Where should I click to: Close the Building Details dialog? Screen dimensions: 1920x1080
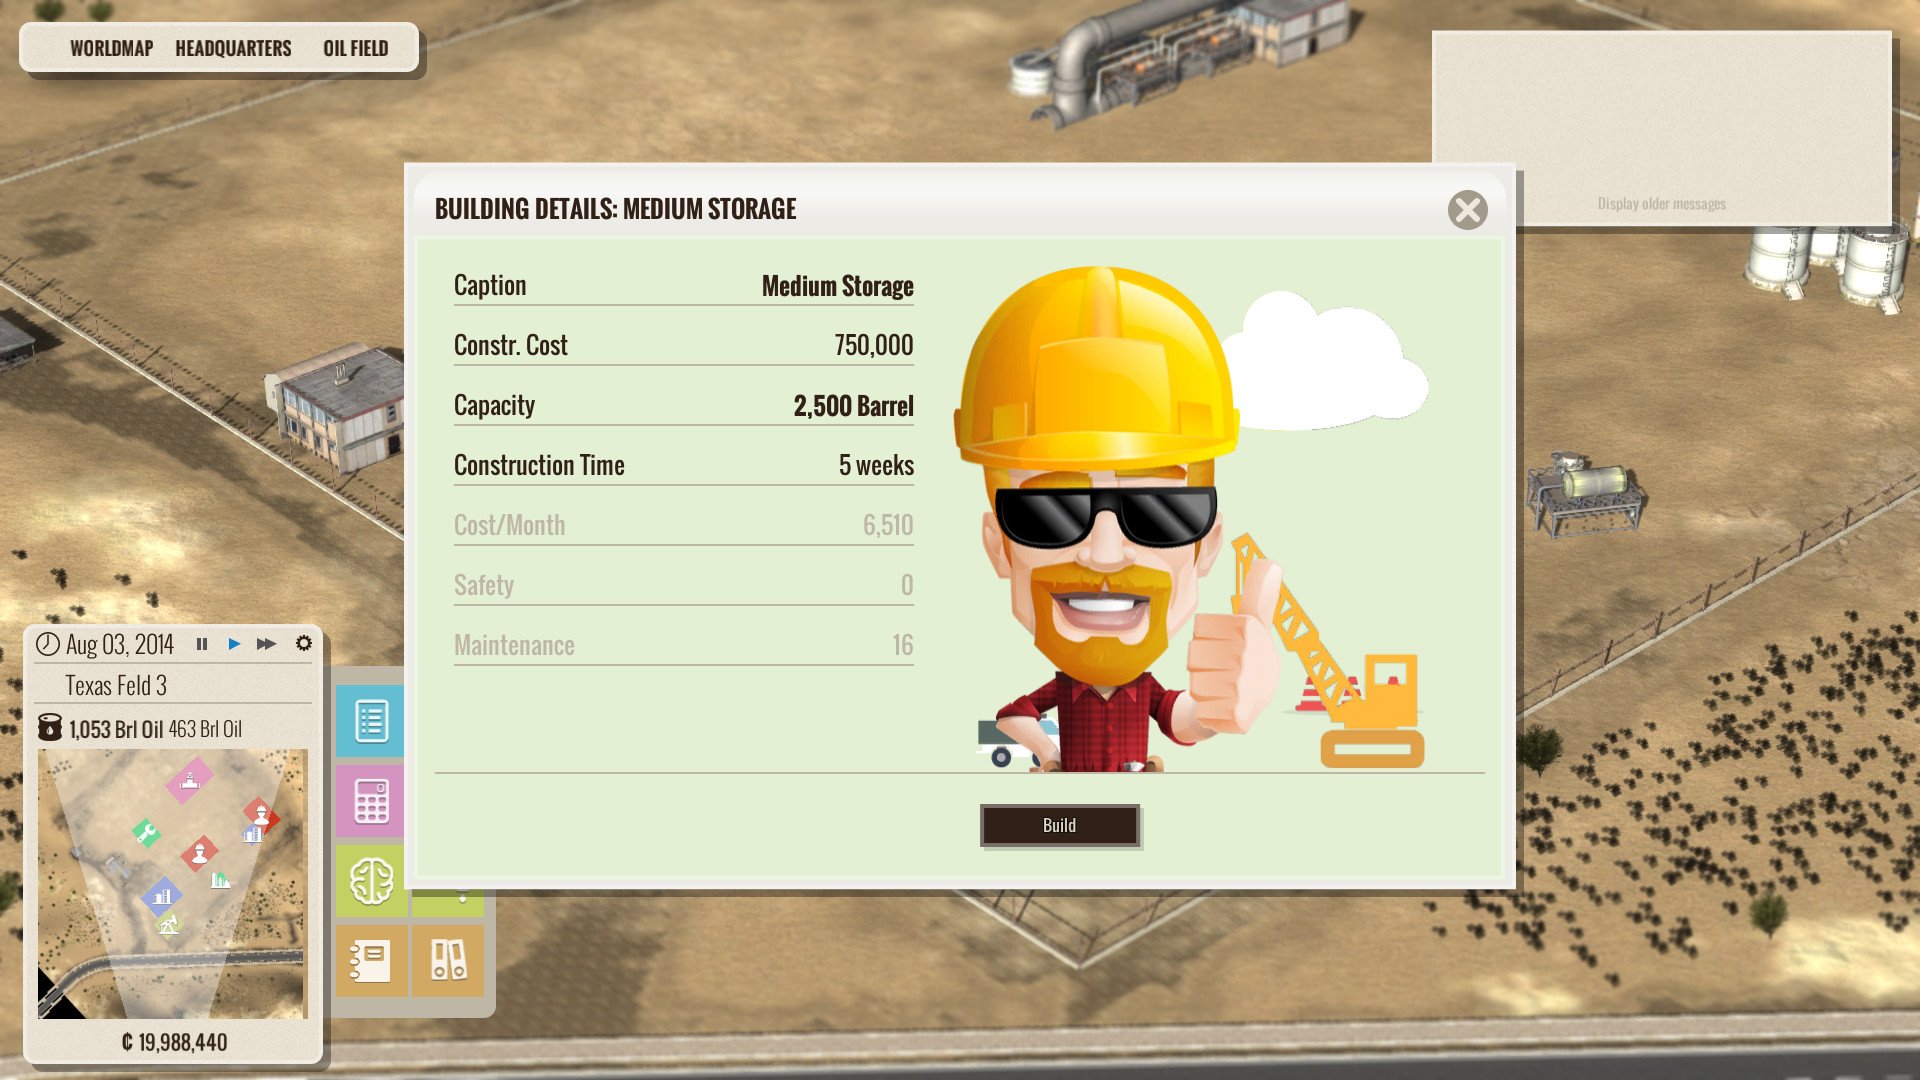point(1467,210)
